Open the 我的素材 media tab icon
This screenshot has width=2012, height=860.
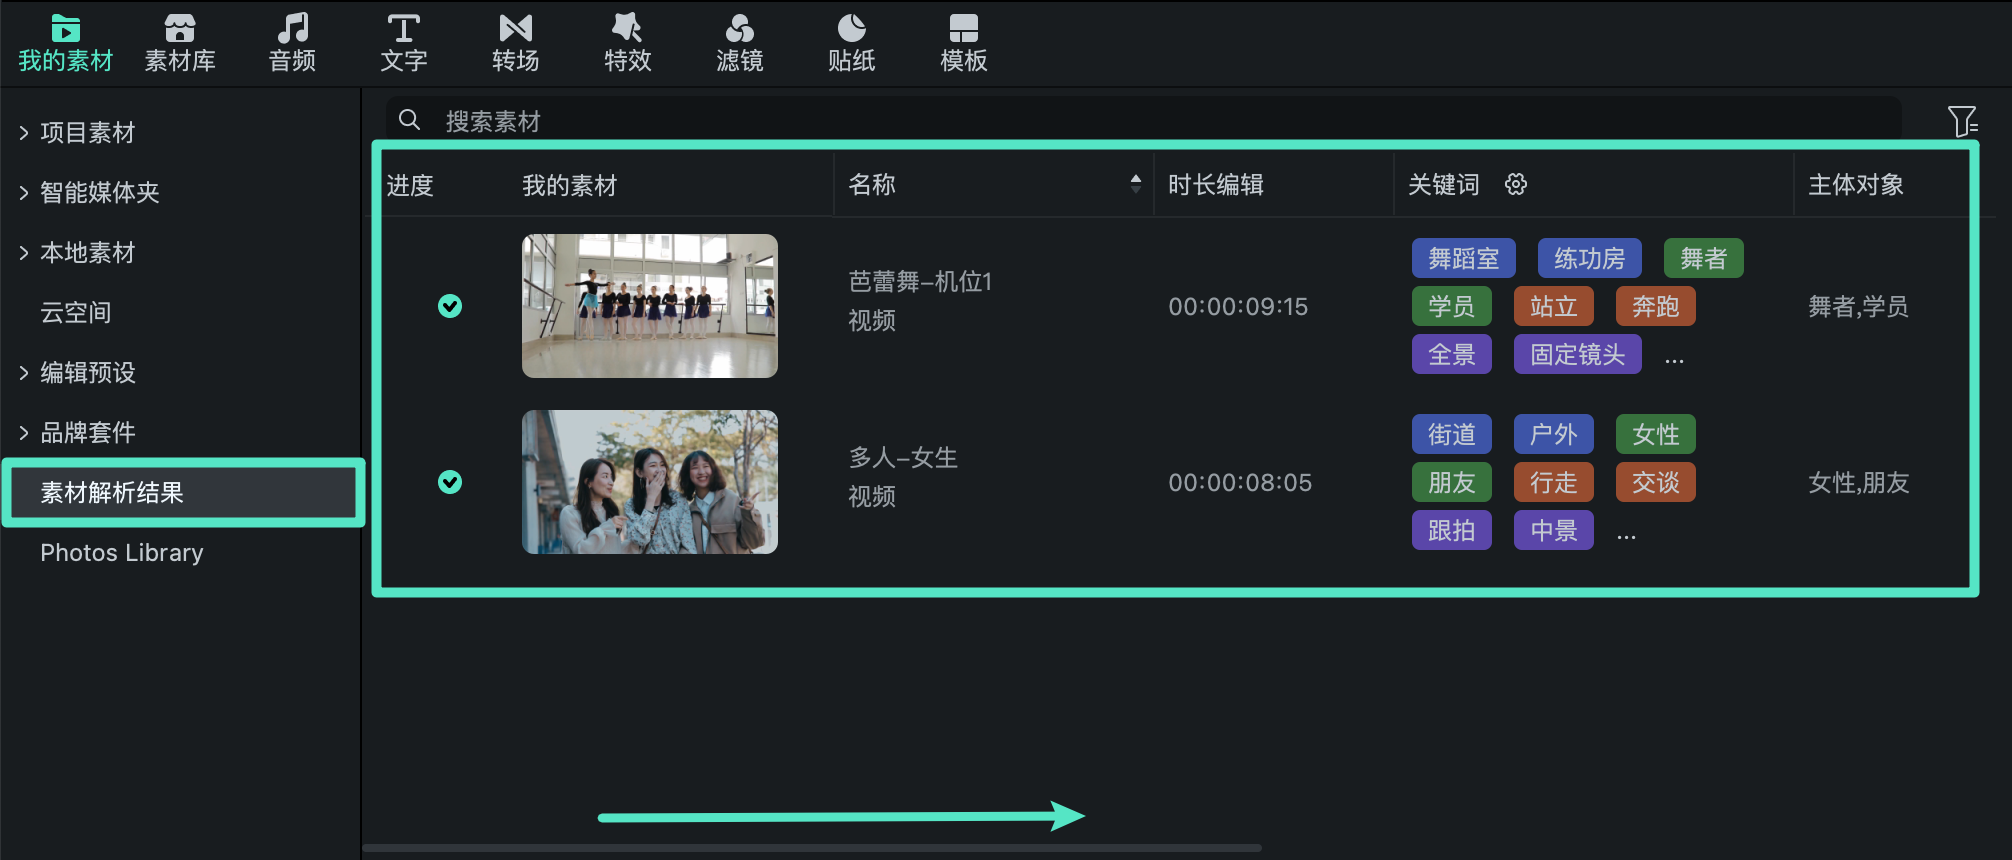coord(66,28)
